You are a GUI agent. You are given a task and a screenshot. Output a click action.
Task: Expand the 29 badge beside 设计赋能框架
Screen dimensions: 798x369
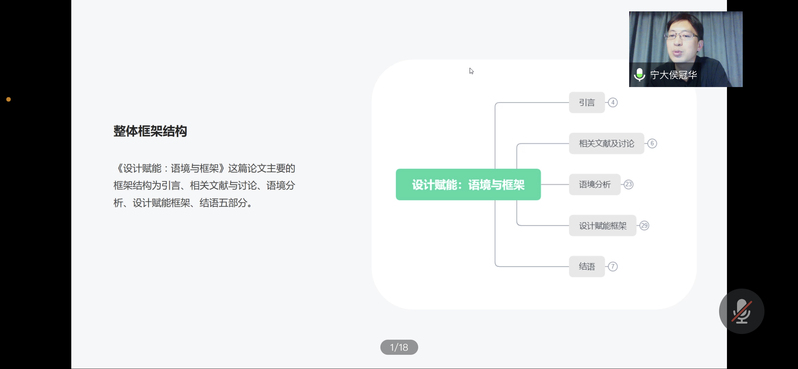(644, 225)
